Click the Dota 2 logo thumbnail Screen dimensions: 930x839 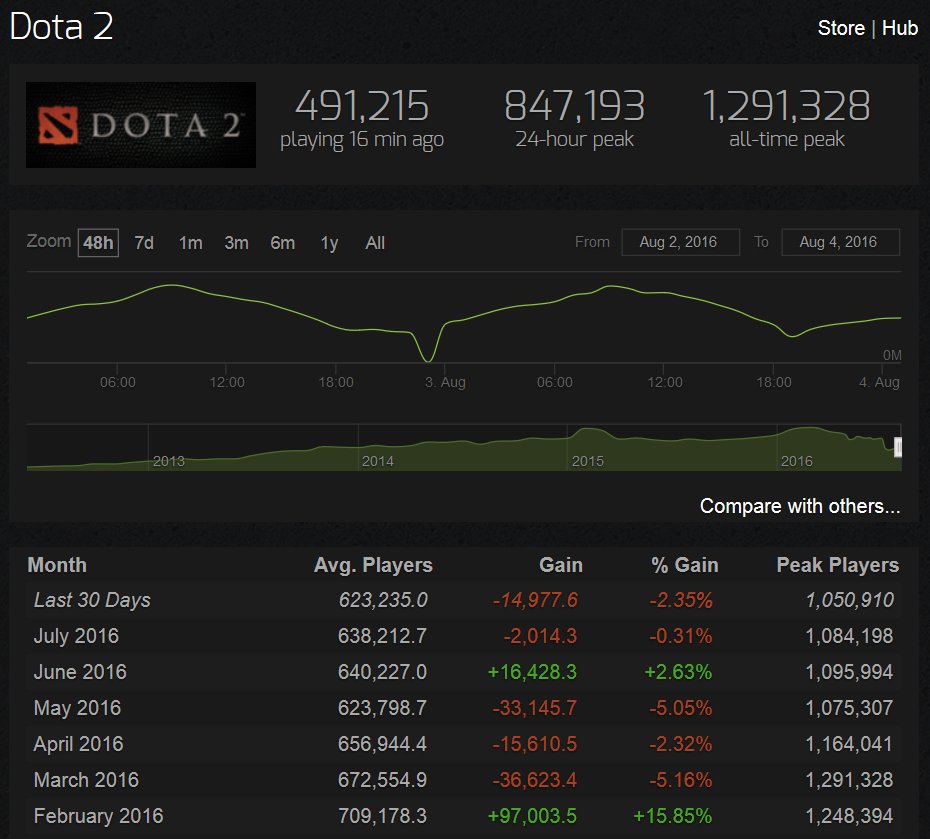tap(141, 125)
